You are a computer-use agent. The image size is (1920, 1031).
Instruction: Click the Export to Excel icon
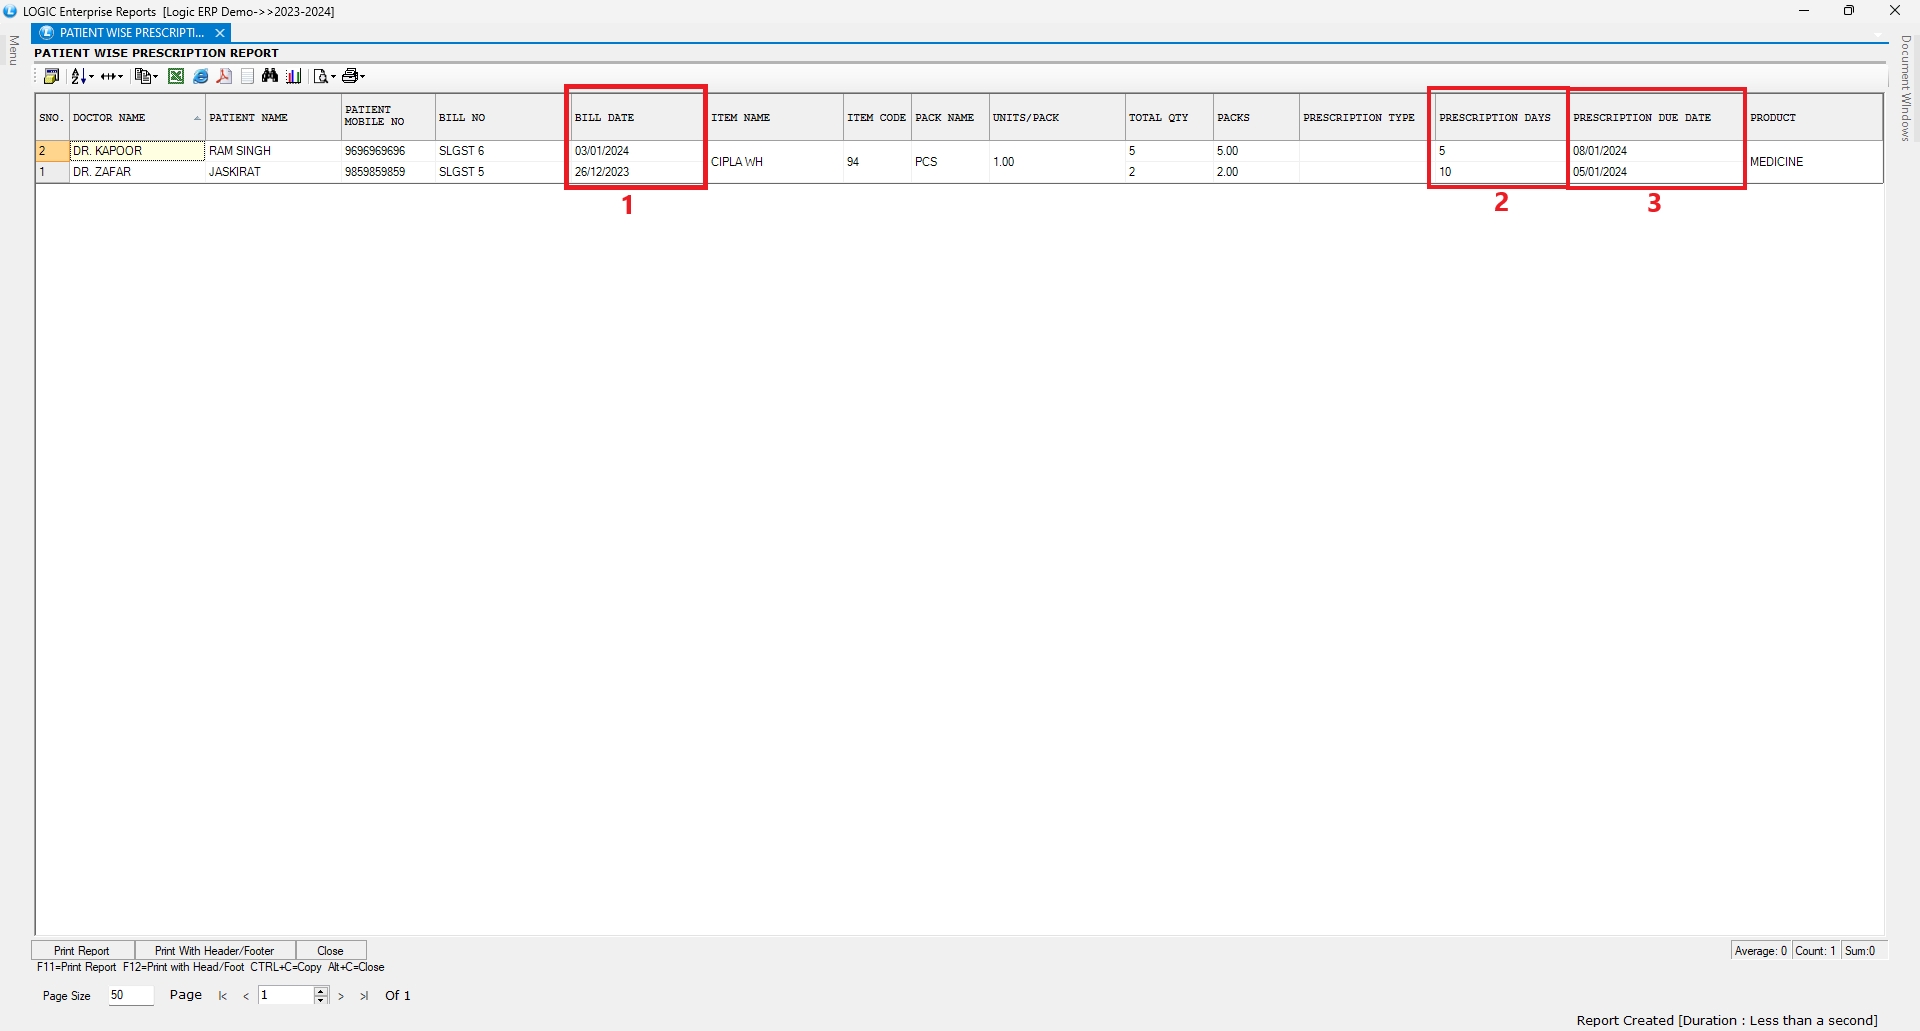click(x=176, y=76)
